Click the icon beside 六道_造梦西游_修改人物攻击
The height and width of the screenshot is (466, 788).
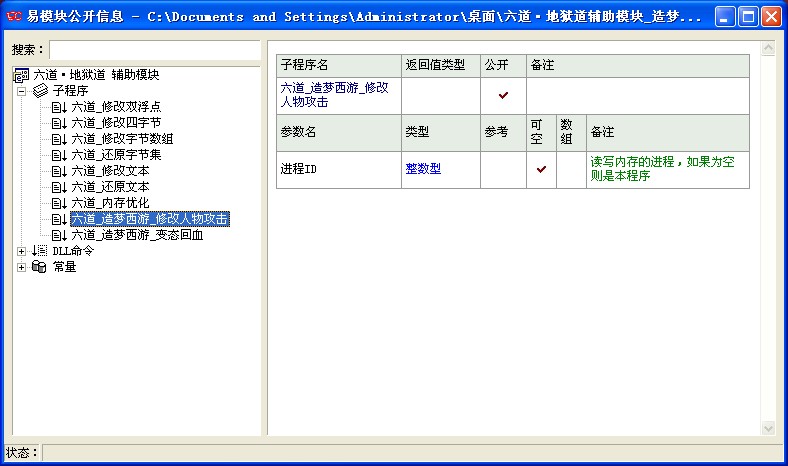point(59,219)
